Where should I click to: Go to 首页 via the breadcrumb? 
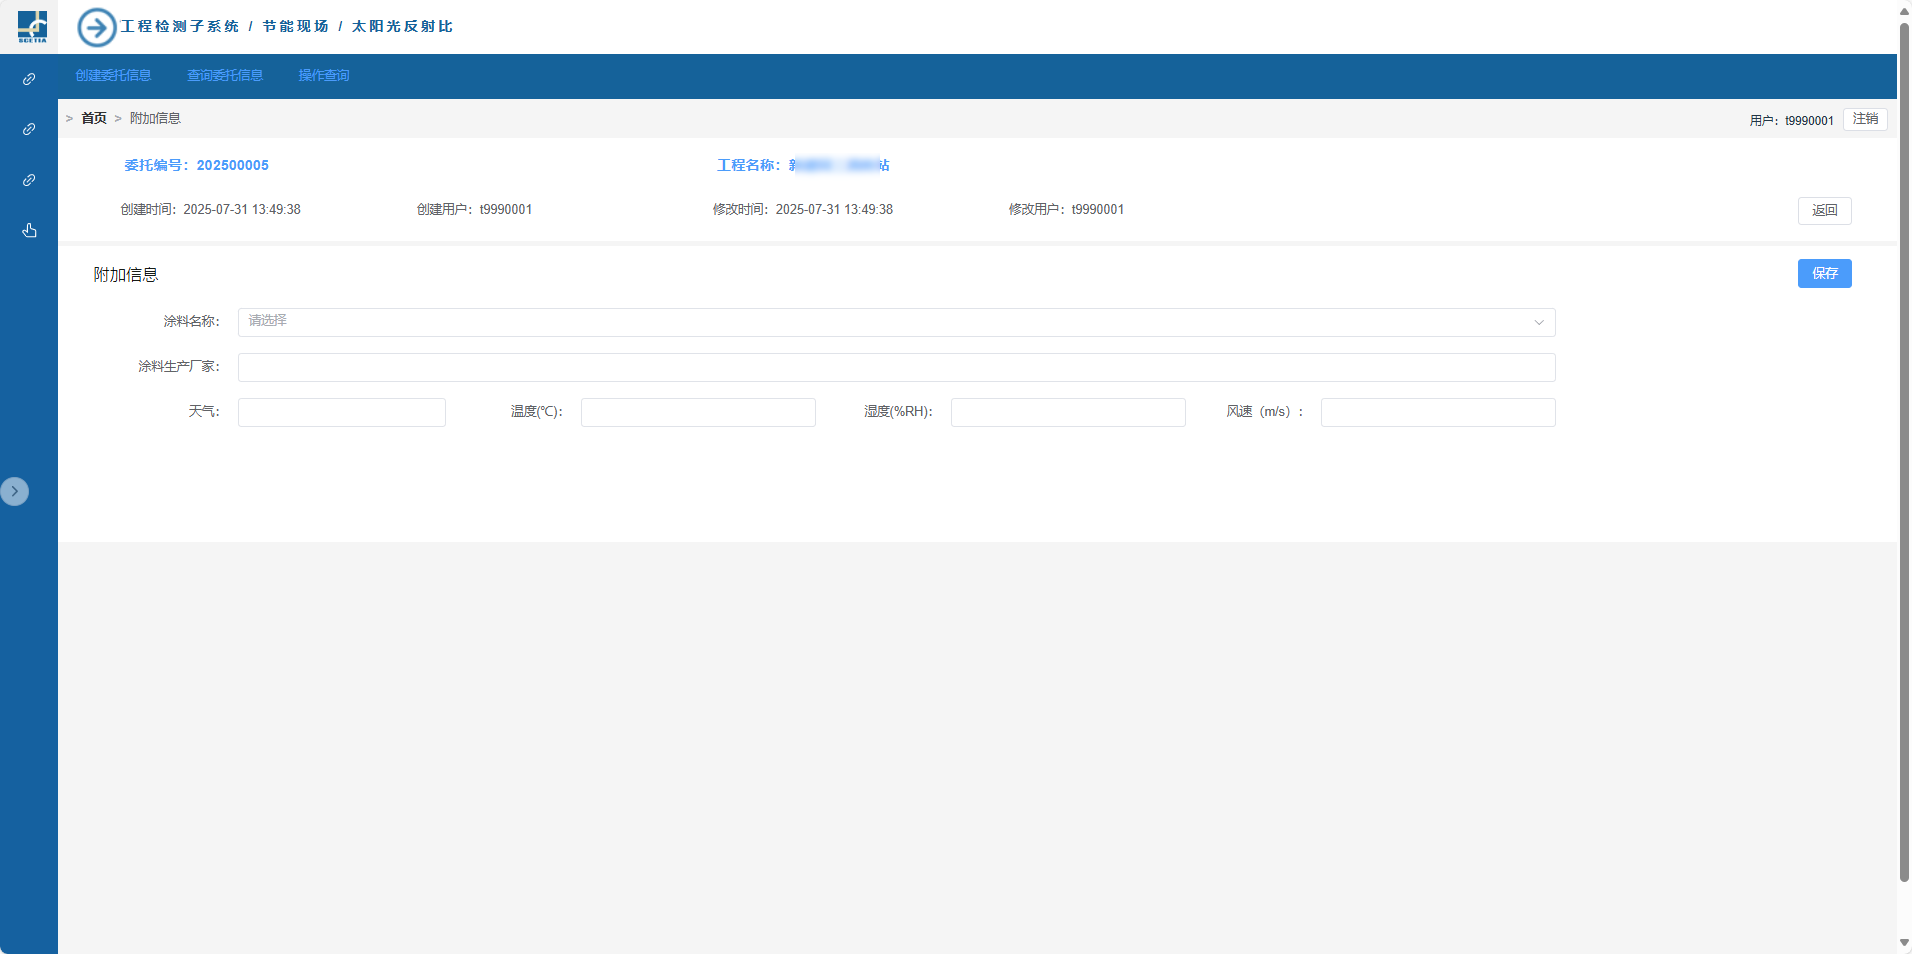94,118
